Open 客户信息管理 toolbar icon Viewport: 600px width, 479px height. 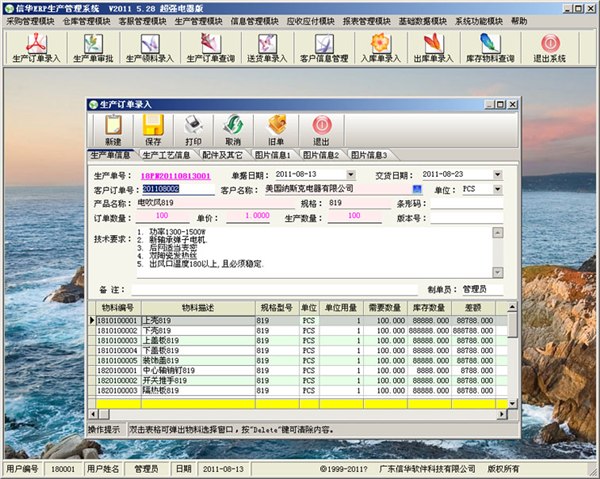tap(324, 48)
